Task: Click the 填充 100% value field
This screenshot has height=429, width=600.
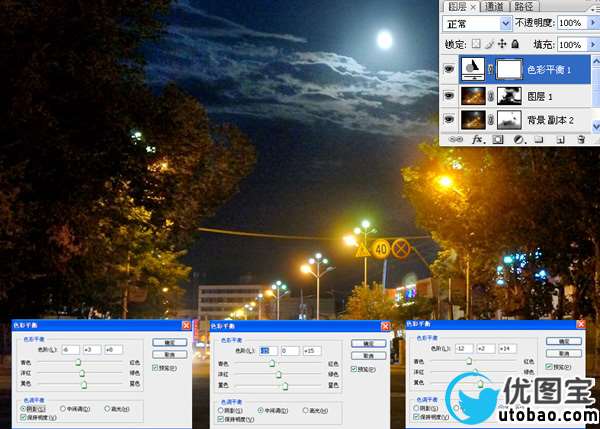Action: coord(572,45)
